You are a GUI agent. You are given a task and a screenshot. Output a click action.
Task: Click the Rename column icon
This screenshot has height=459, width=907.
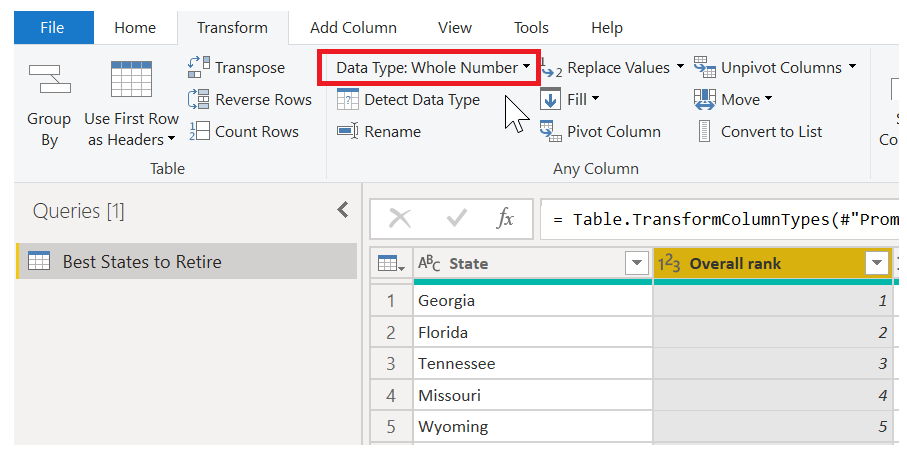348,131
